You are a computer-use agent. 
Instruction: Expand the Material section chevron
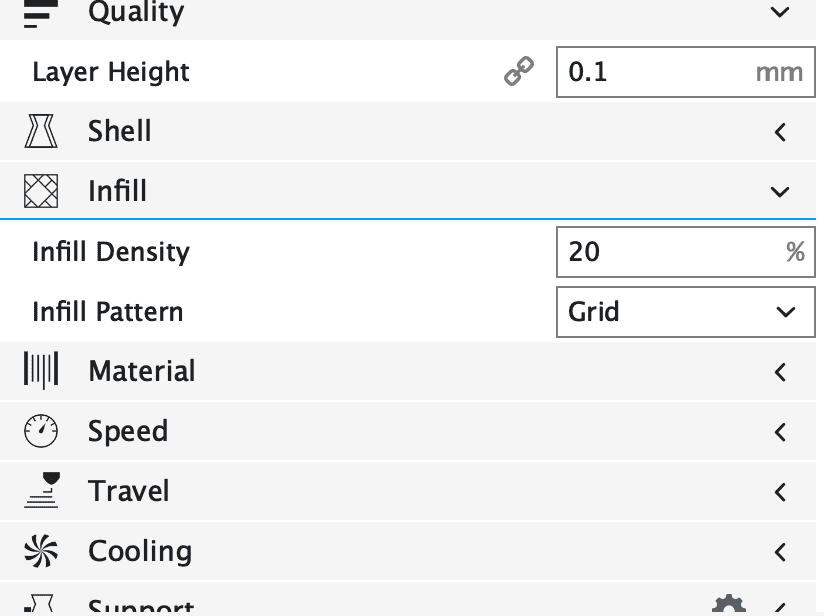pos(780,371)
